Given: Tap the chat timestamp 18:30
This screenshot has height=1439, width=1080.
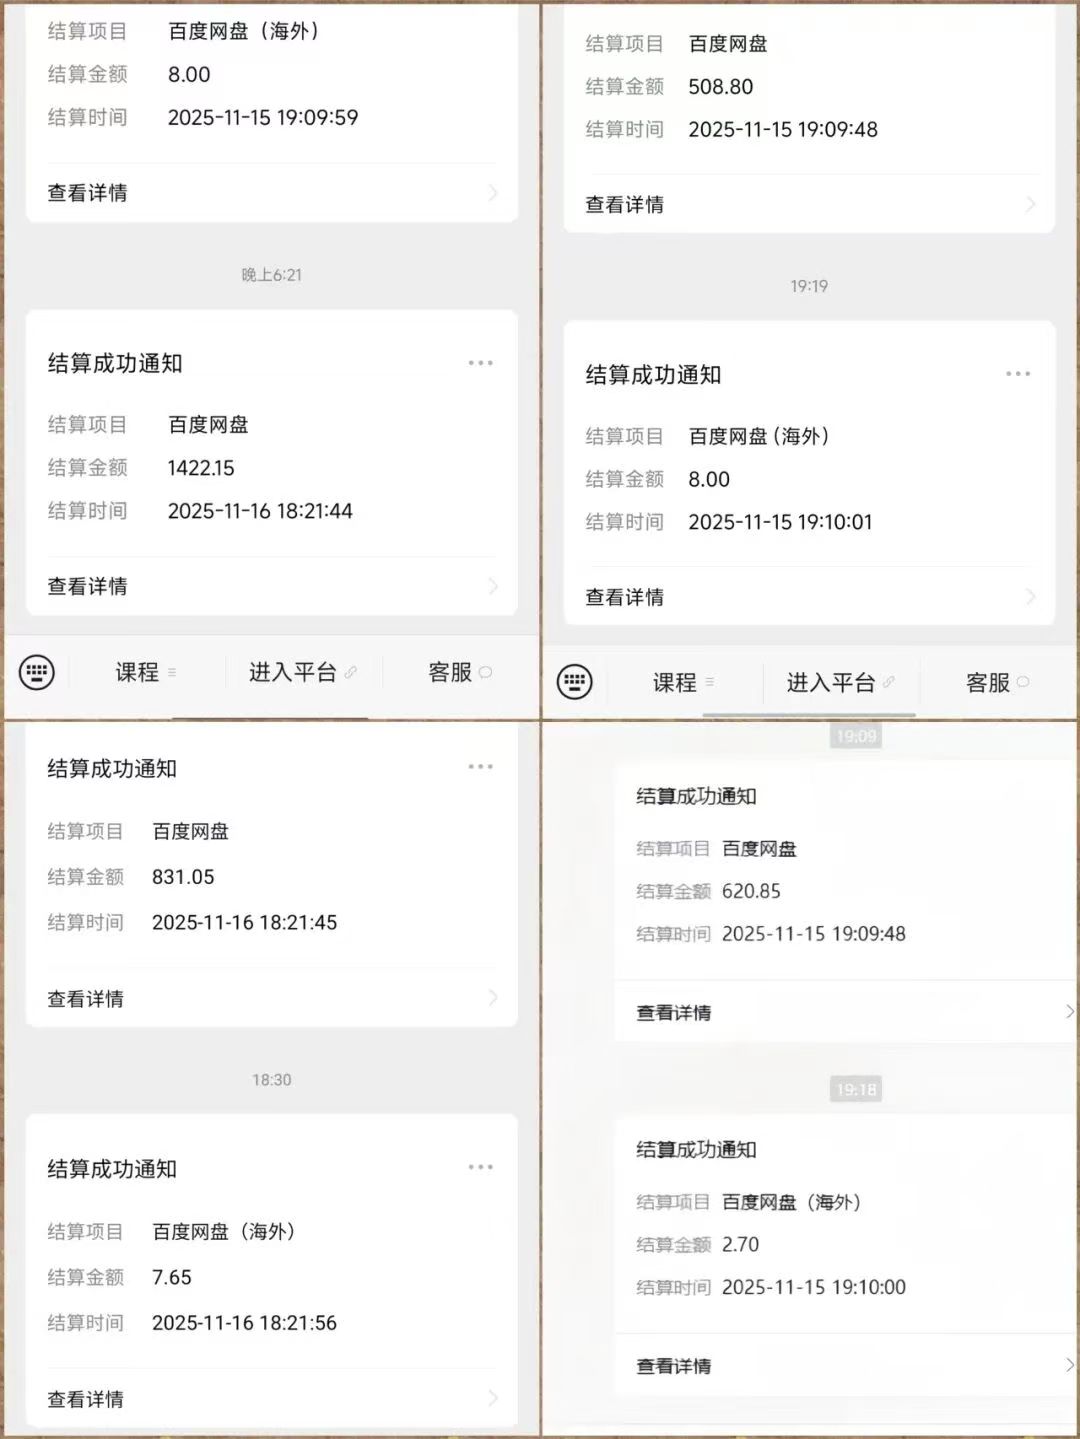Looking at the screenshot, I should 272,1080.
